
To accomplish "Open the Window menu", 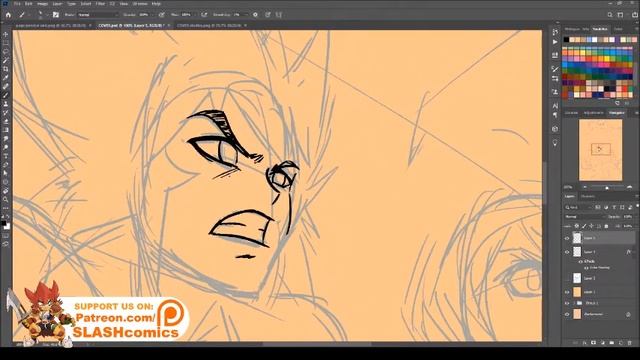I will coord(140,4).
